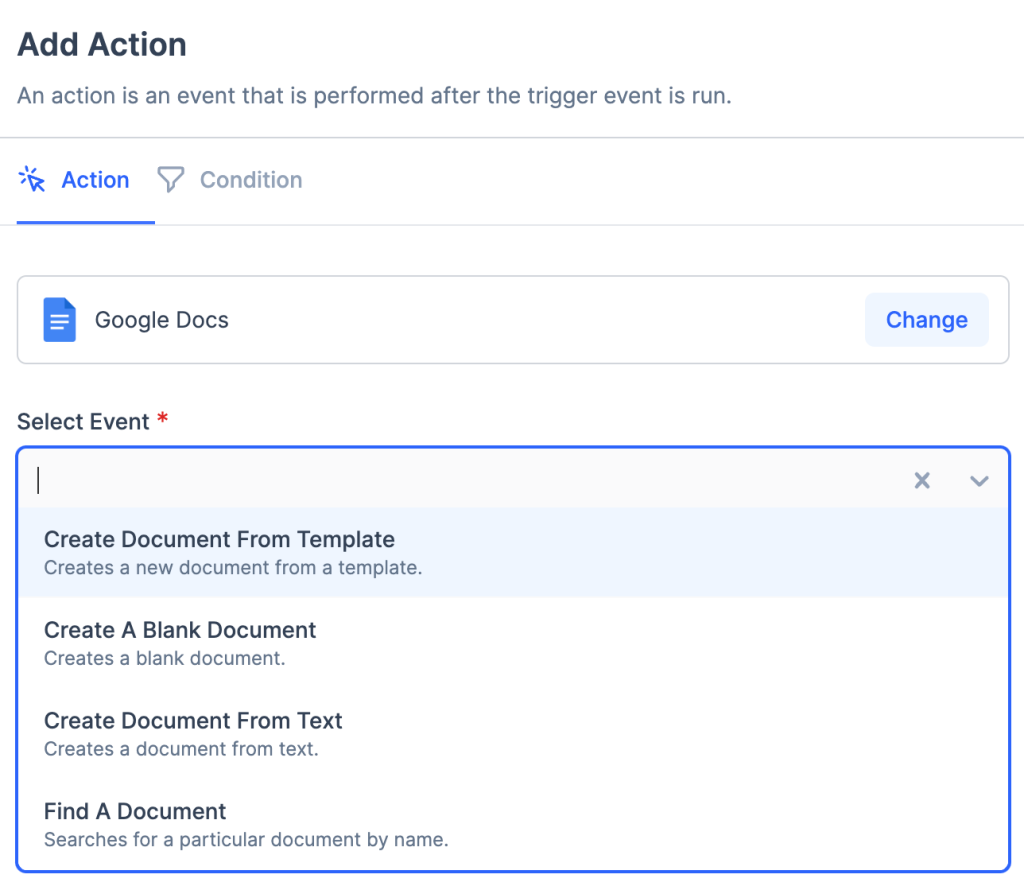The height and width of the screenshot is (886, 1024).
Task: Select Create A Blank Document event
Action: 180,630
